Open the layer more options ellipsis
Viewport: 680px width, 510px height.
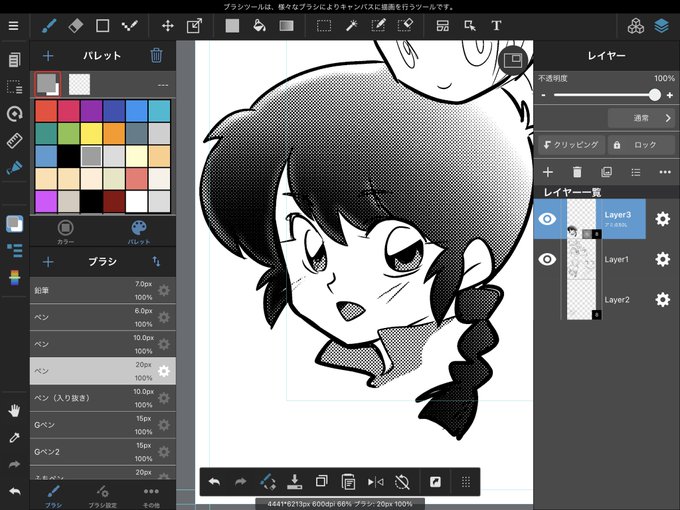665,172
